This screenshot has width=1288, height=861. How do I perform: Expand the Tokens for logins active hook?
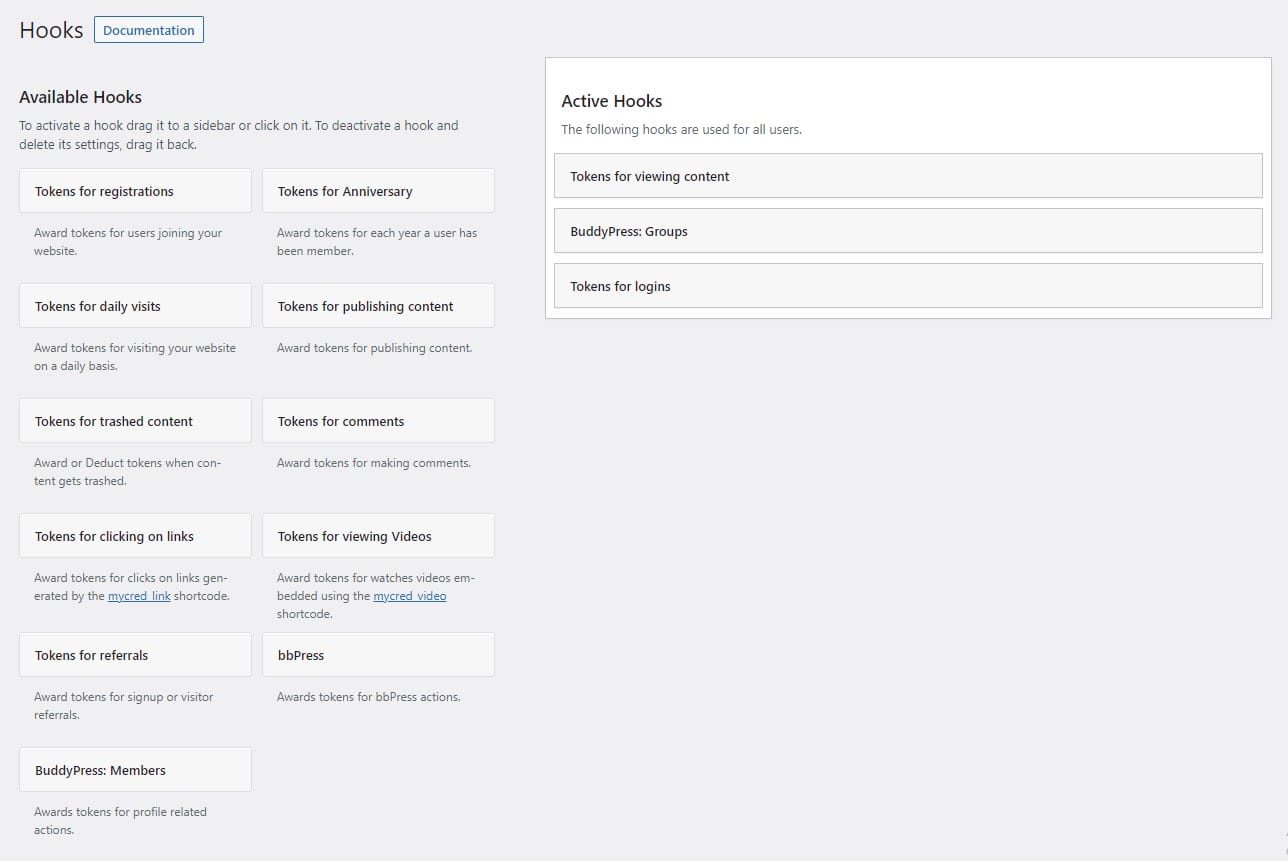click(908, 286)
